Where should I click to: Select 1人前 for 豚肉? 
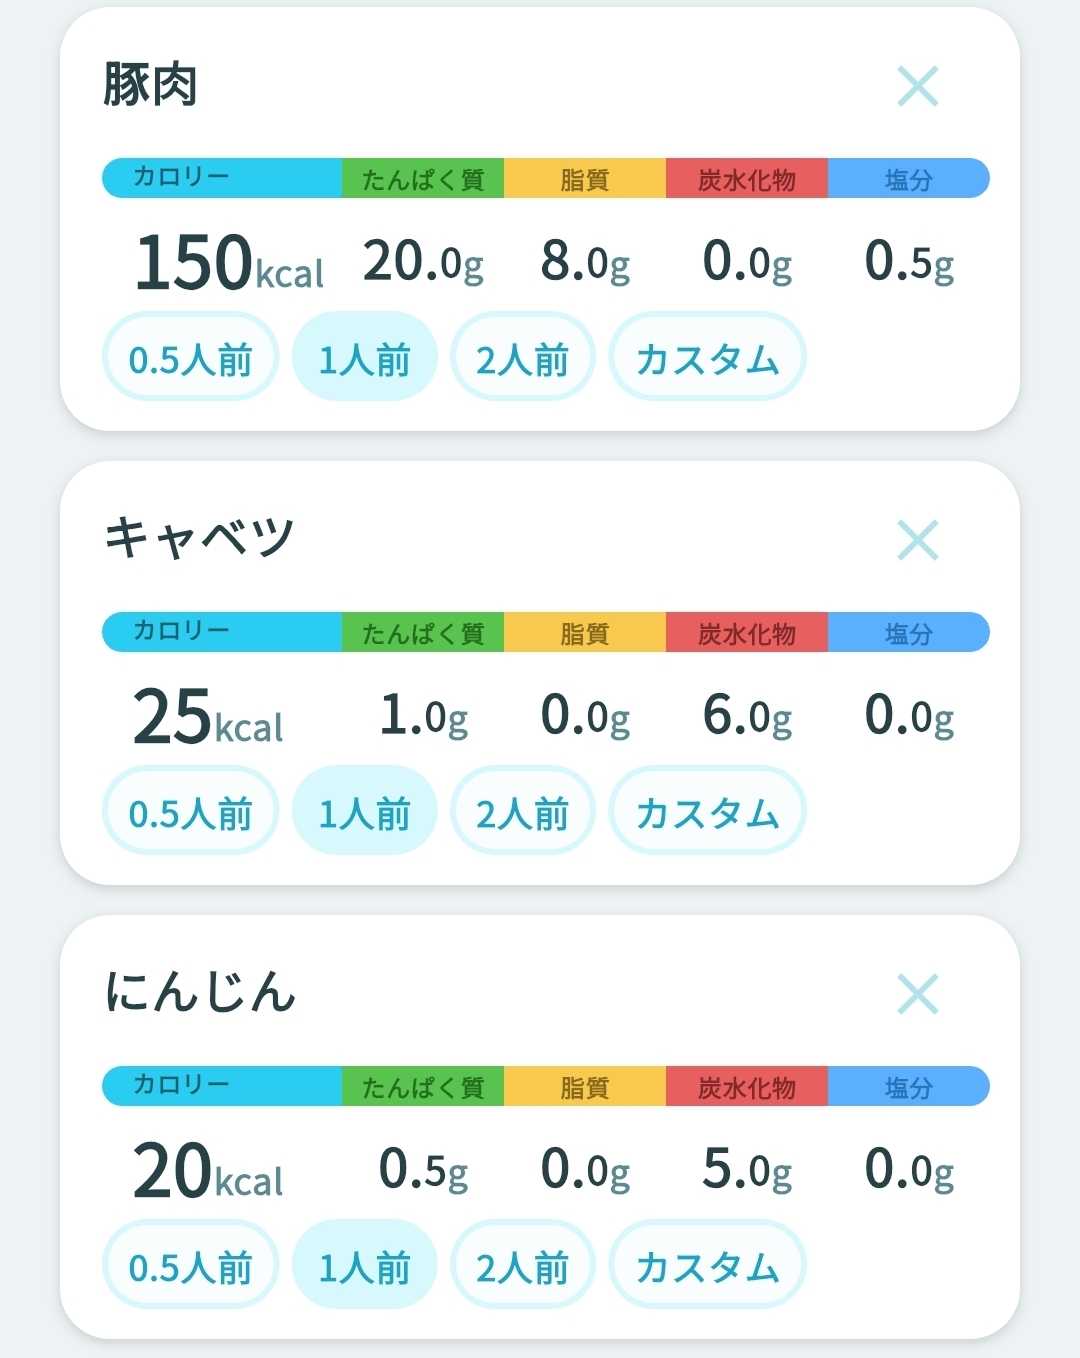[364, 357]
